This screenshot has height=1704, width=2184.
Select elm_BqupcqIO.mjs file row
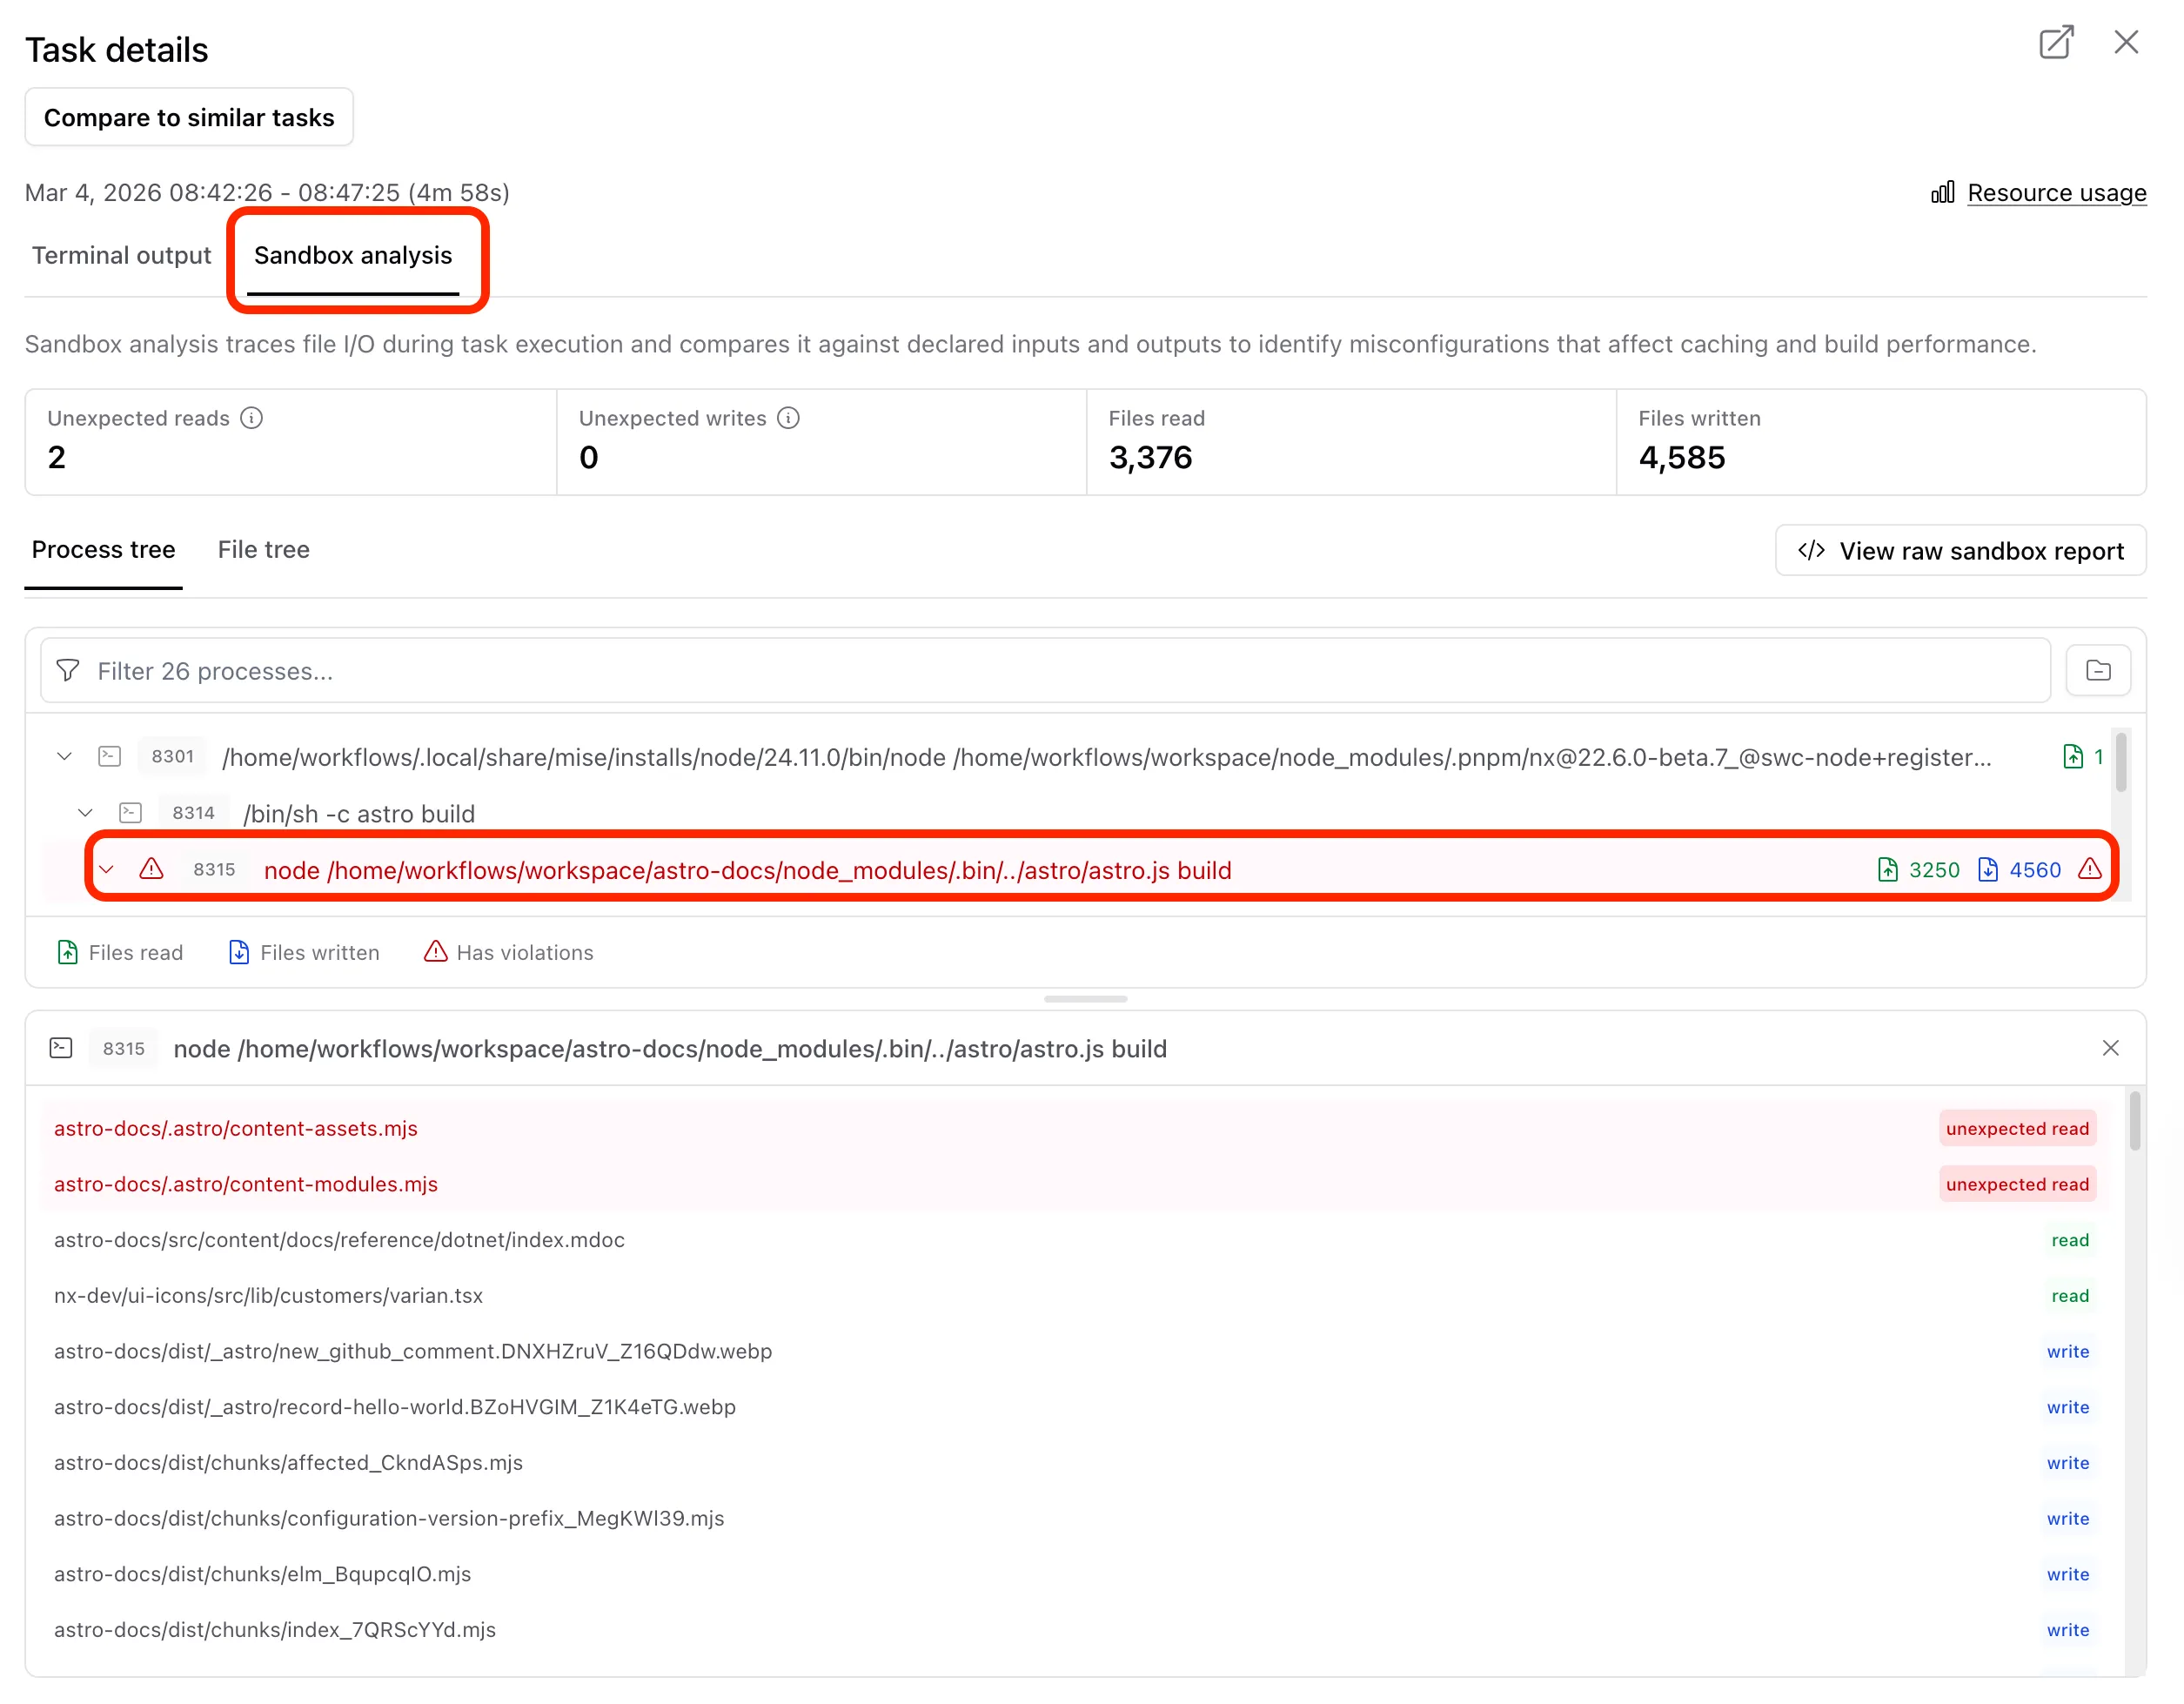[x=1075, y=1574]
